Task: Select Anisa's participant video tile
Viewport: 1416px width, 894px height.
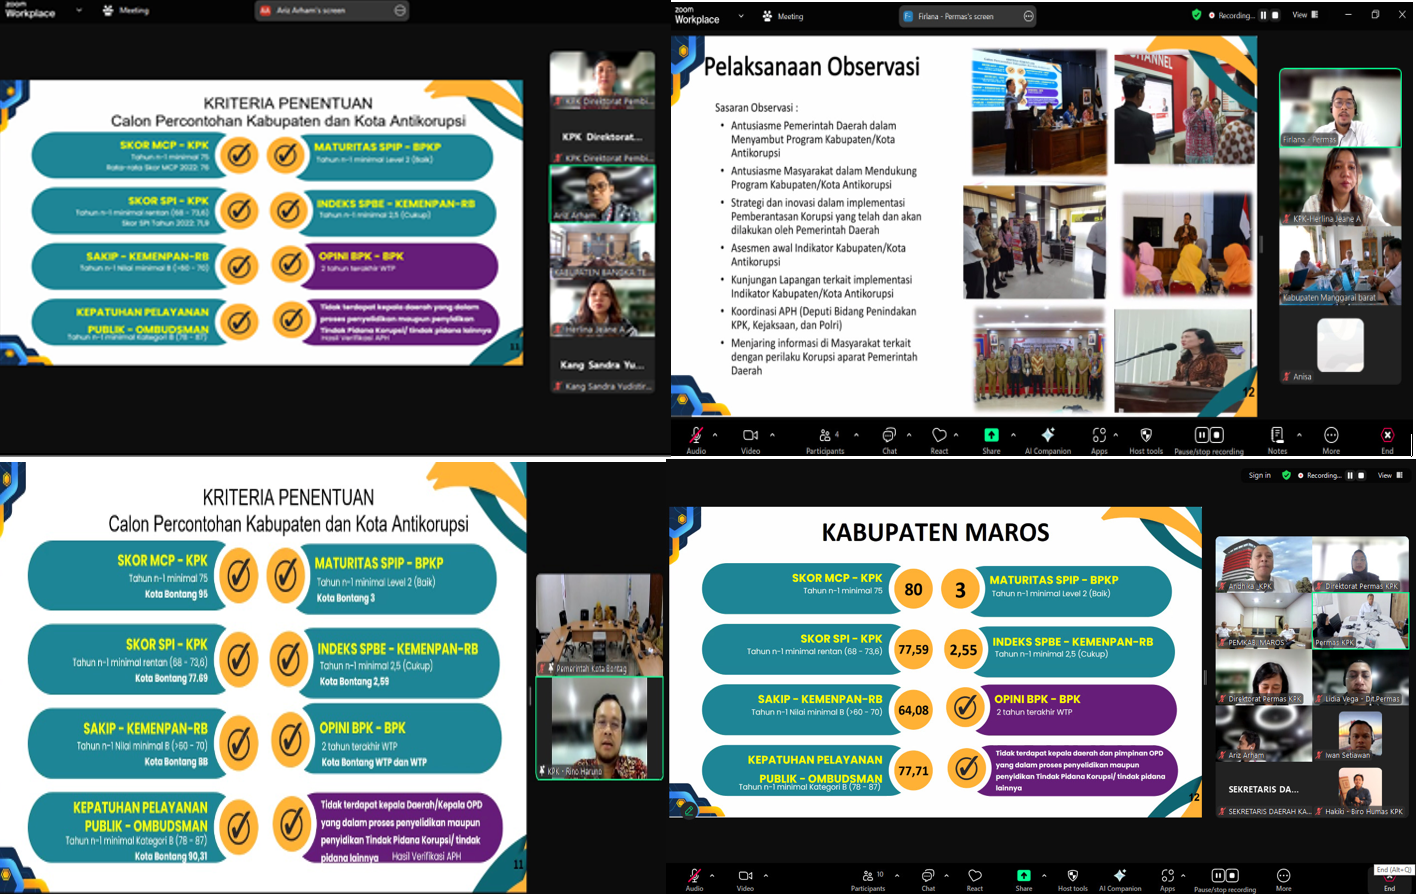Action: pyautogui.click(x=1340, y=346)
